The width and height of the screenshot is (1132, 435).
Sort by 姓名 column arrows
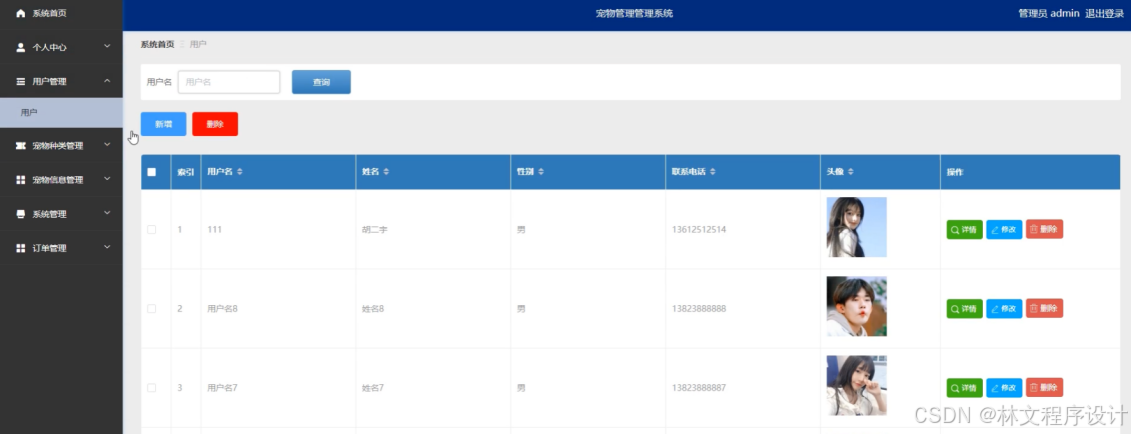[x=386, y=172]
